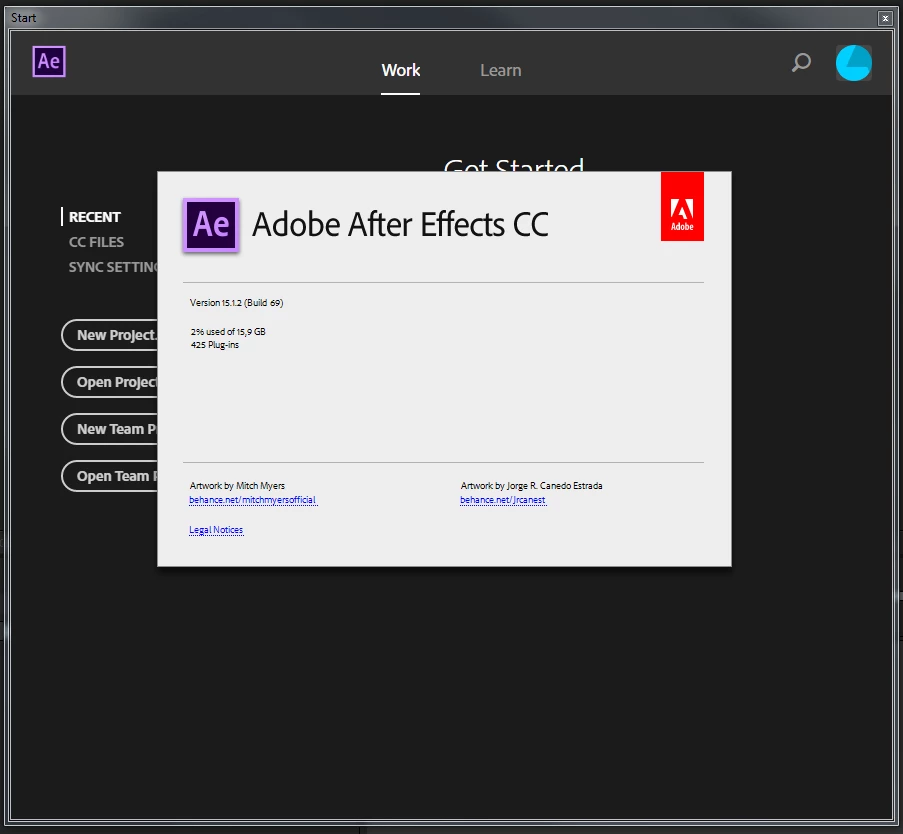Viewport: 903px width, 834px height.
Task: Click the Ae icon in About dialog
Action: click(211, 225)
